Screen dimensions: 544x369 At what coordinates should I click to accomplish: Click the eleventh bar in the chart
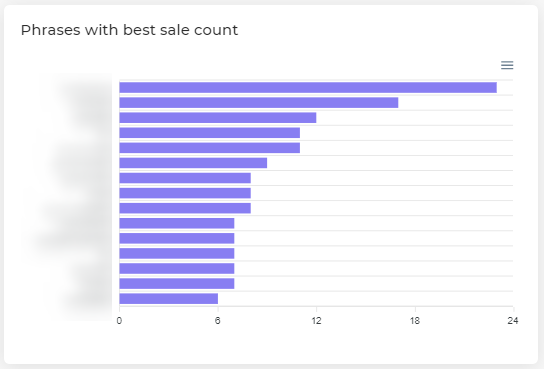pyautogui.click(x=177, y=239)
